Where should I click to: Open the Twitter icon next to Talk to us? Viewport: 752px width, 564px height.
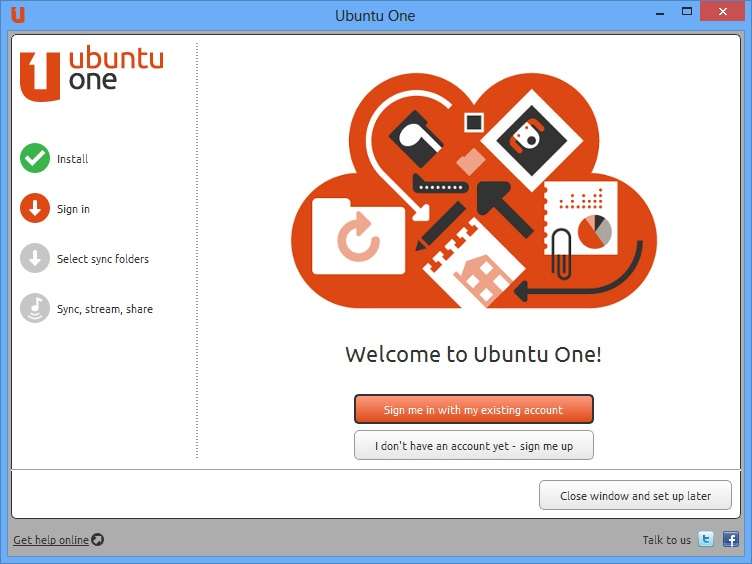(x=705, y=539)
